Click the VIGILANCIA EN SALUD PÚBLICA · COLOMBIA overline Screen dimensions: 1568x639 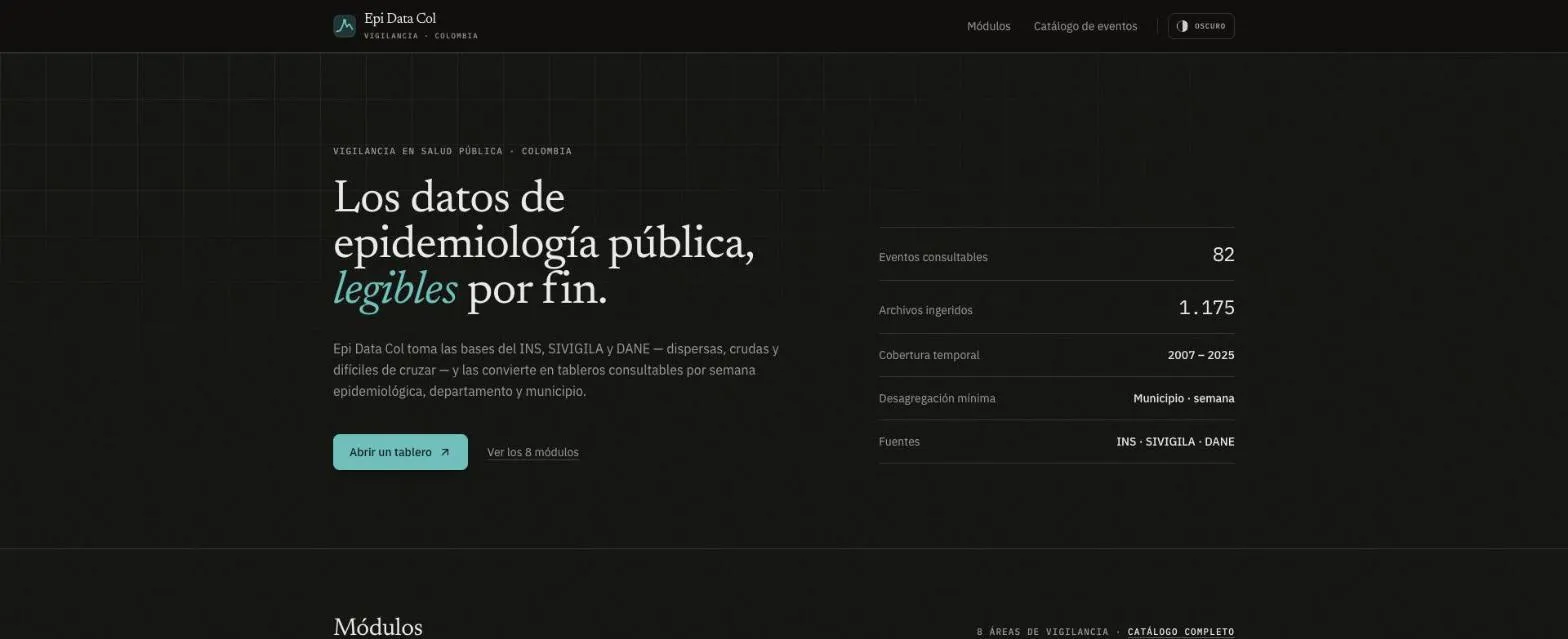click(452, 151)
